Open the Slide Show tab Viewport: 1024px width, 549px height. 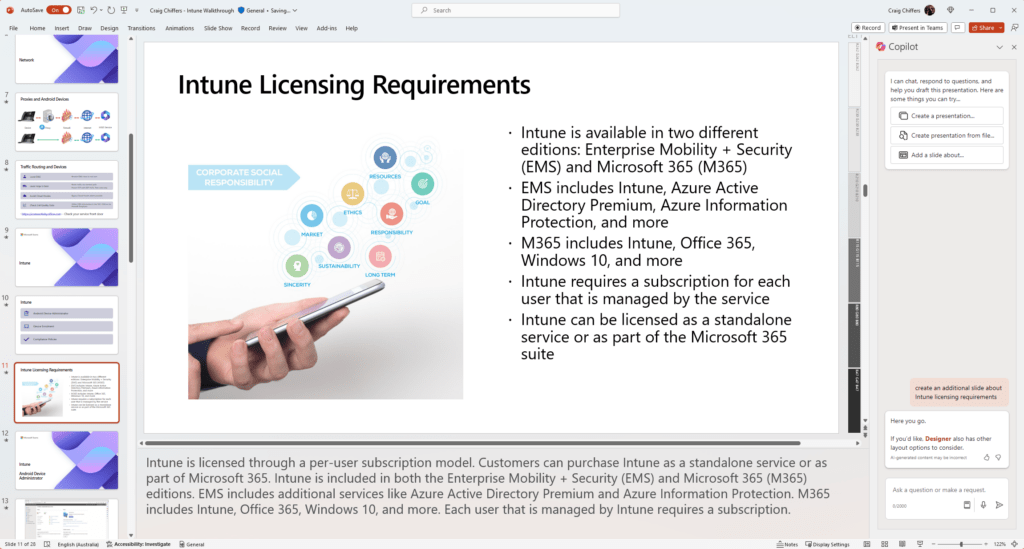click(218, 29)
